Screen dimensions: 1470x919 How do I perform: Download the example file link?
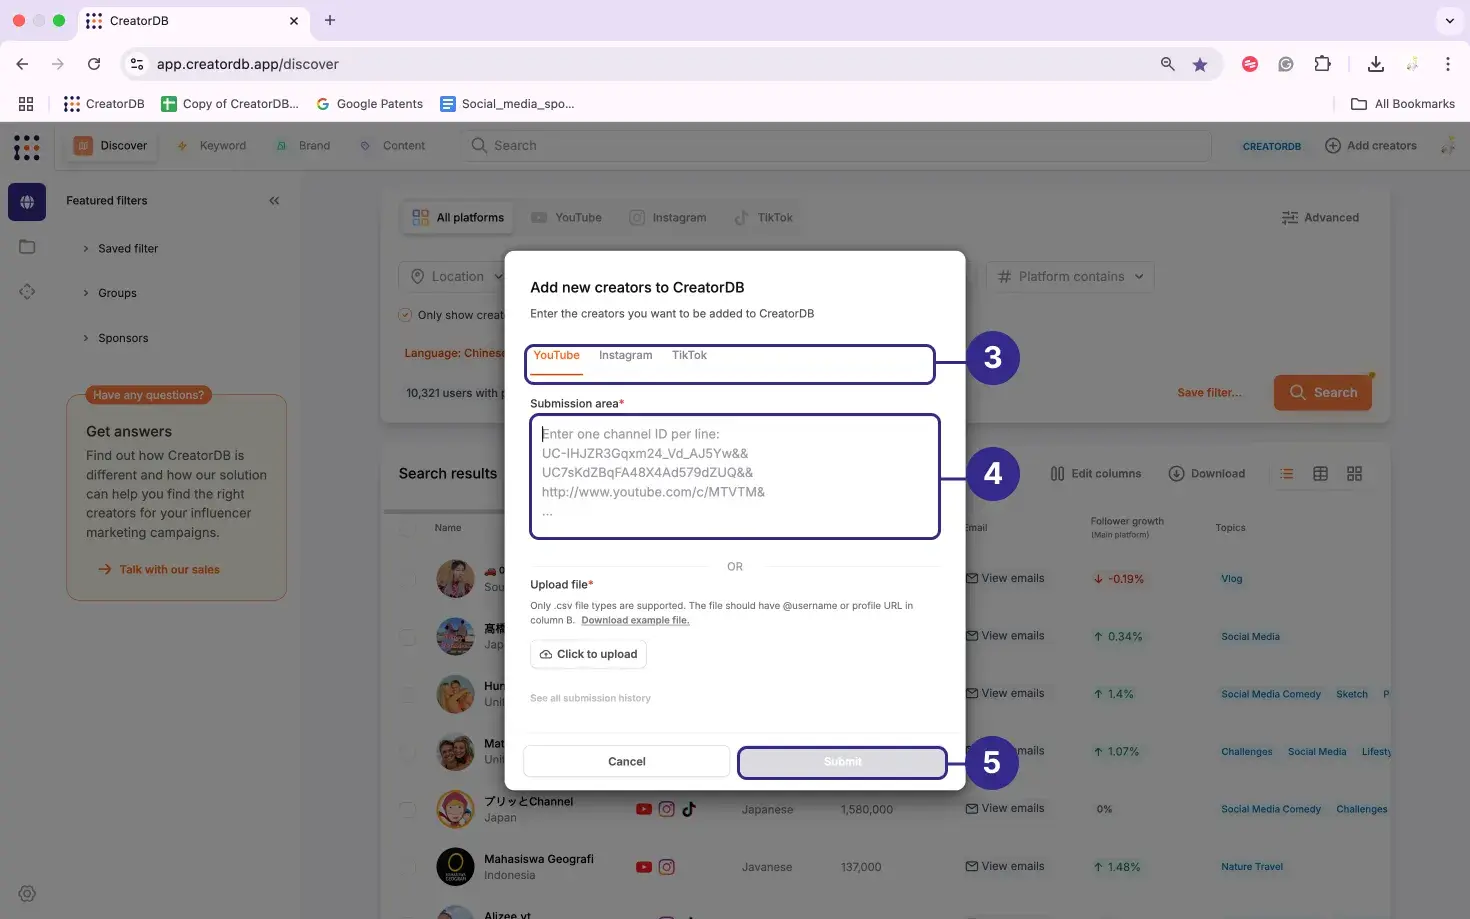(x=635, y=621)
